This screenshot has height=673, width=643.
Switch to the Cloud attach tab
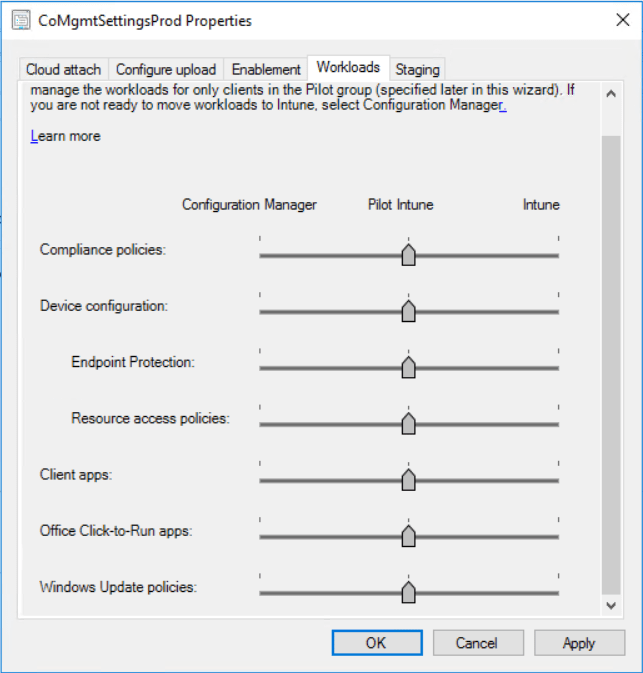pyautogui.click(x=63, y=69)
